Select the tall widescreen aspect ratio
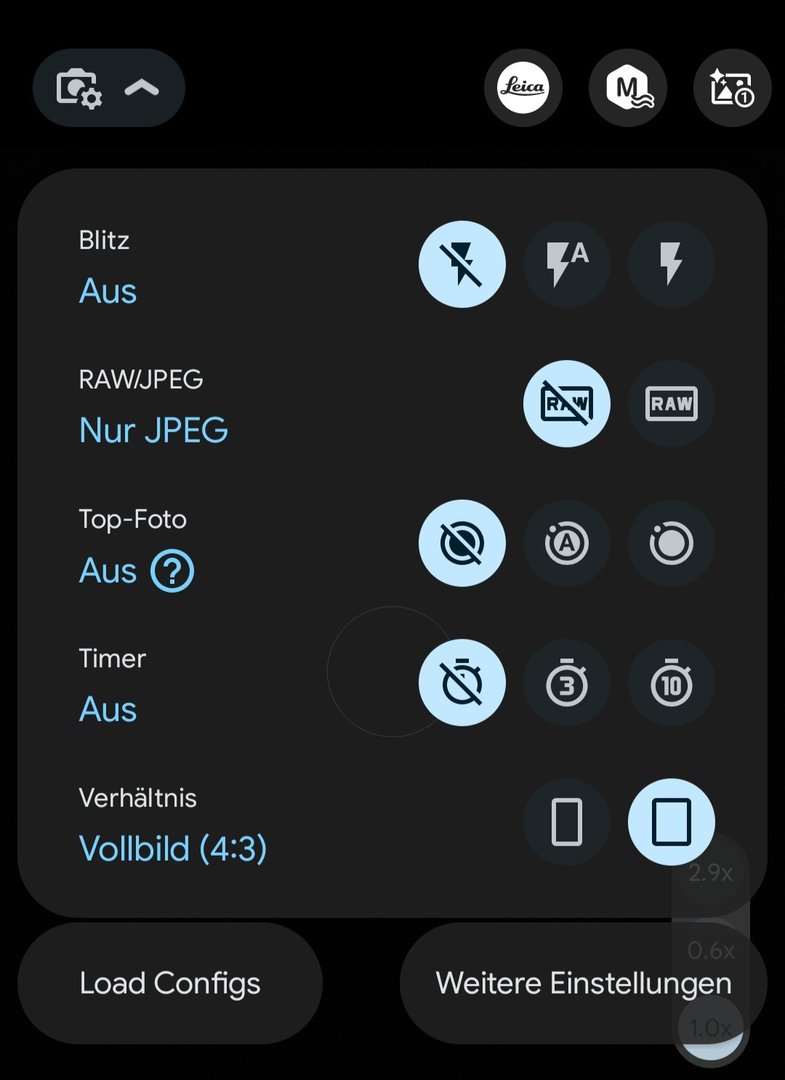Screen dimensions: 785x1080 (567, 823)
